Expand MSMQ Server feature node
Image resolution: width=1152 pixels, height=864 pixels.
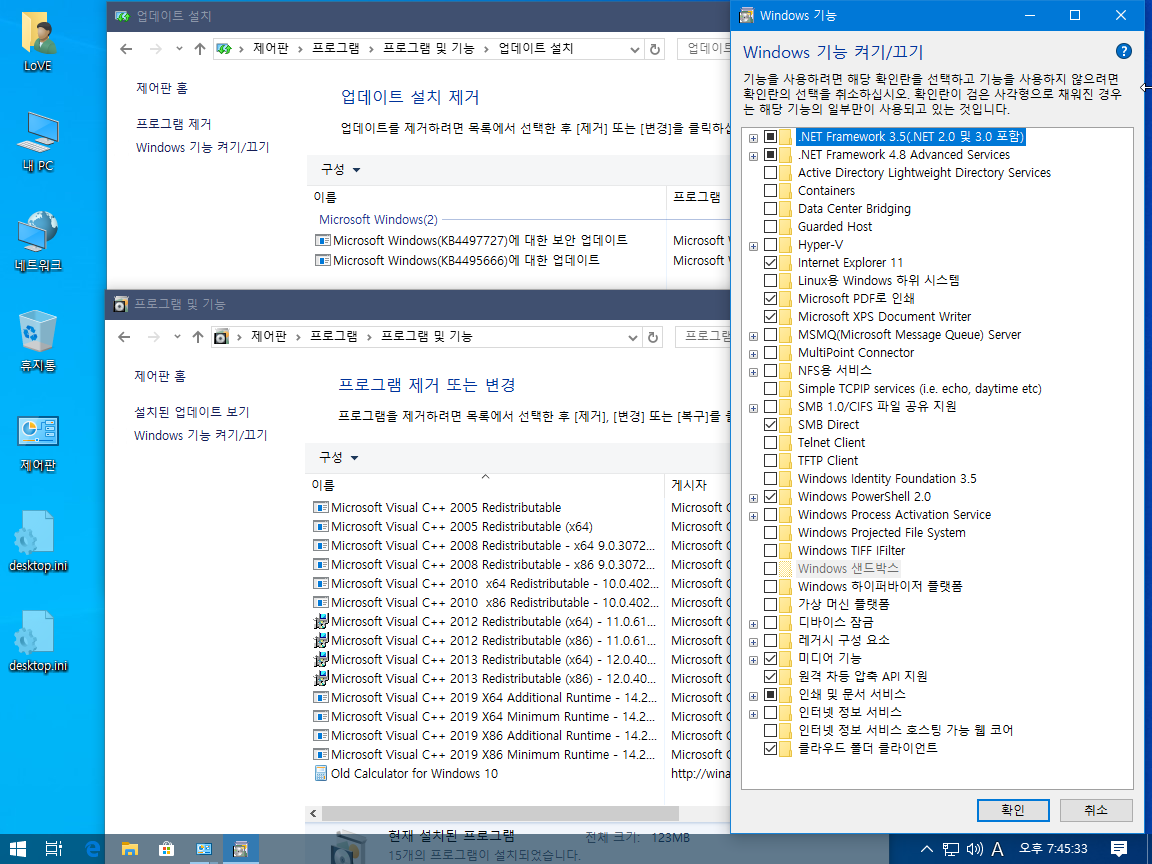coord(753,336)
